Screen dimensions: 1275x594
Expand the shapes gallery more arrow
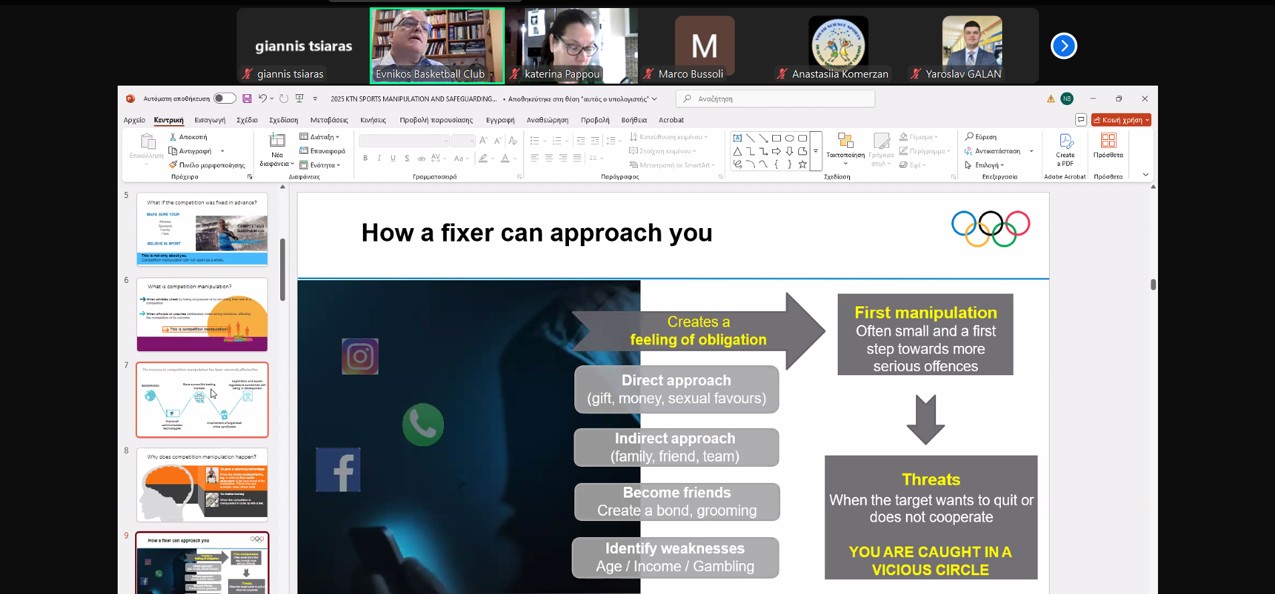point(816,152)
